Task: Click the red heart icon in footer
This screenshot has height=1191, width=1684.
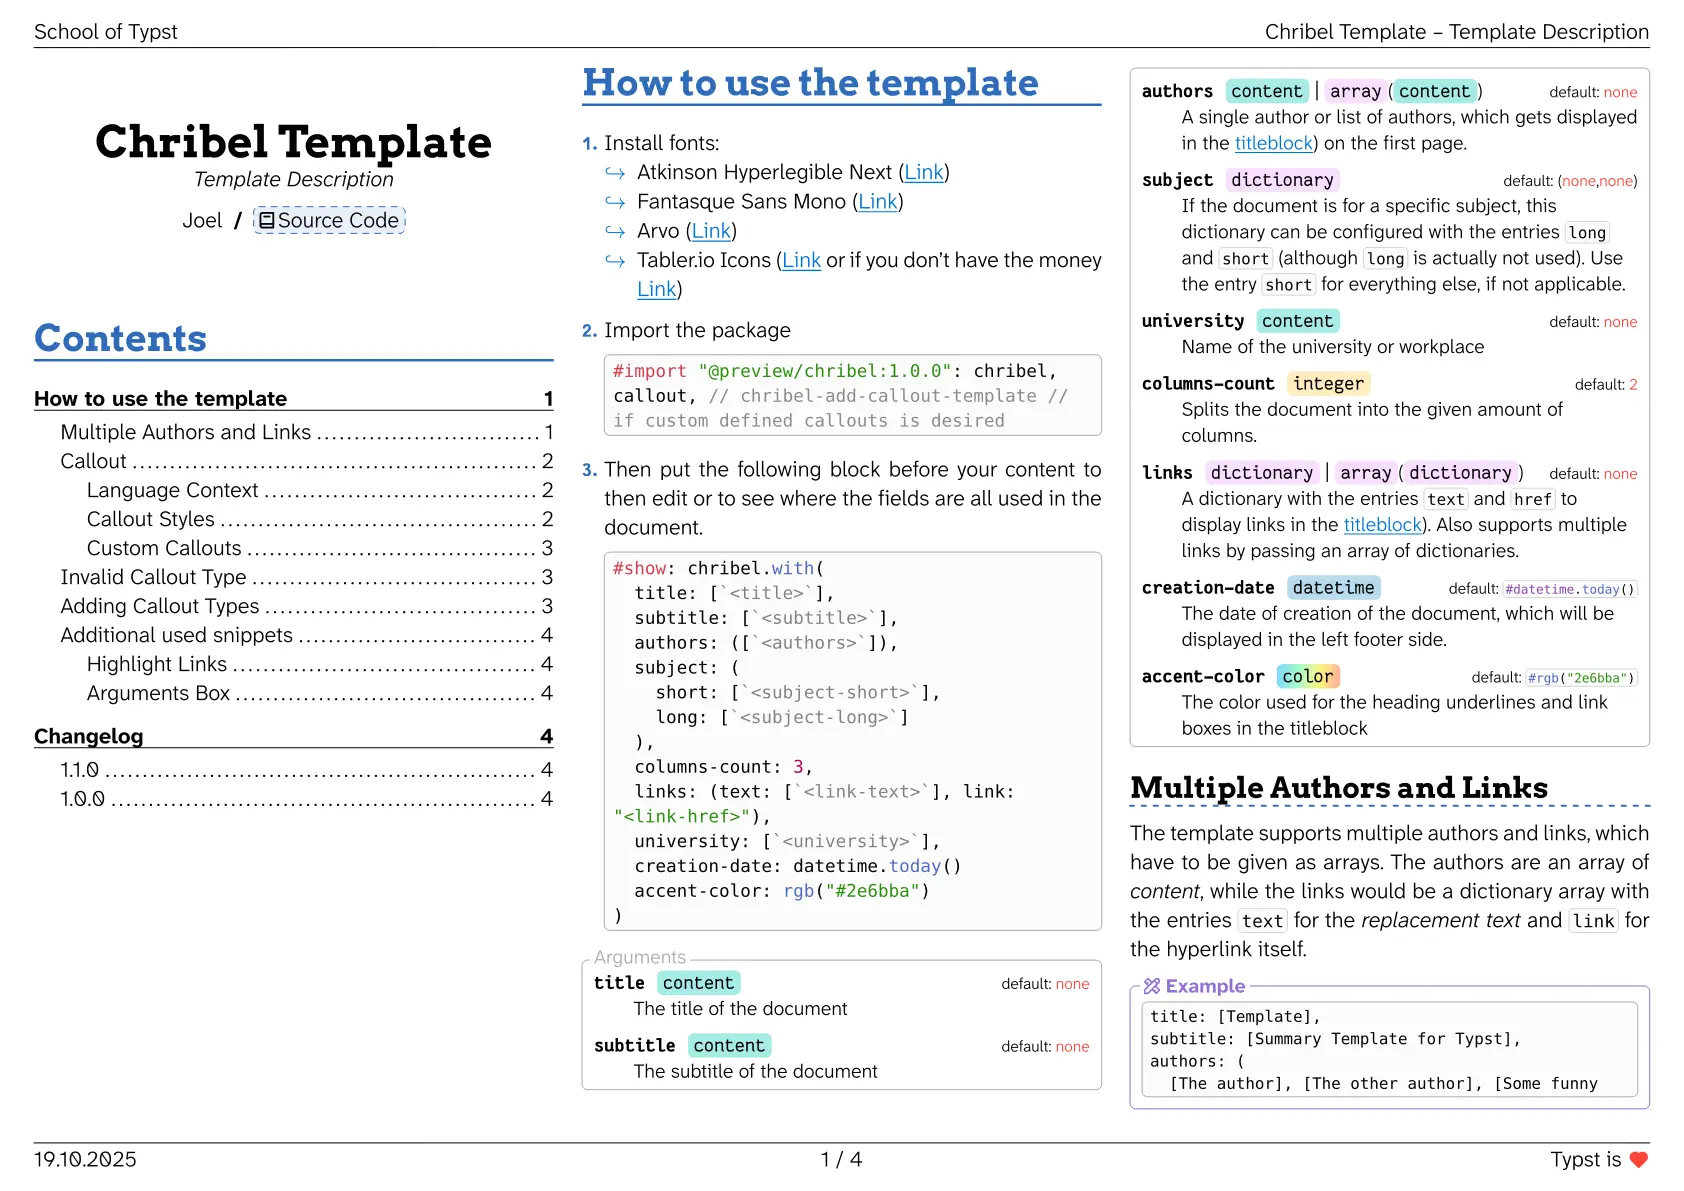Action: [1638, 1159]
